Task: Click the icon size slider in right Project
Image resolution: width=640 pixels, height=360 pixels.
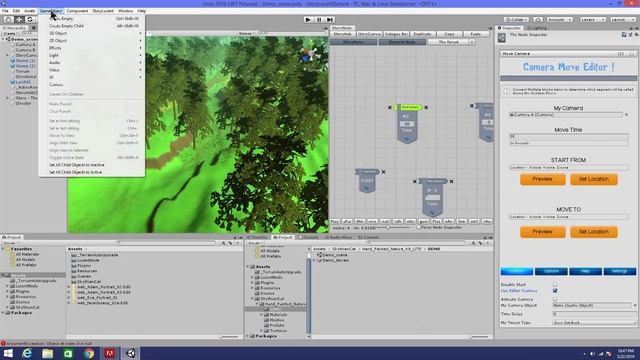Action: (480, 337)
